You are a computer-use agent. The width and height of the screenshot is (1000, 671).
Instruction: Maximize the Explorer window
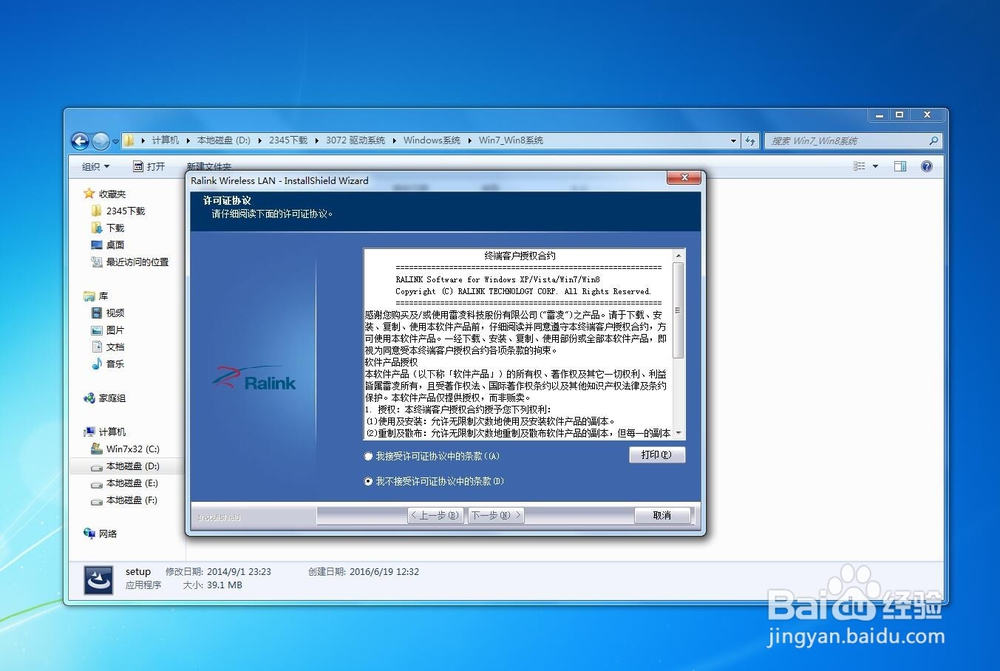[899, 115]
